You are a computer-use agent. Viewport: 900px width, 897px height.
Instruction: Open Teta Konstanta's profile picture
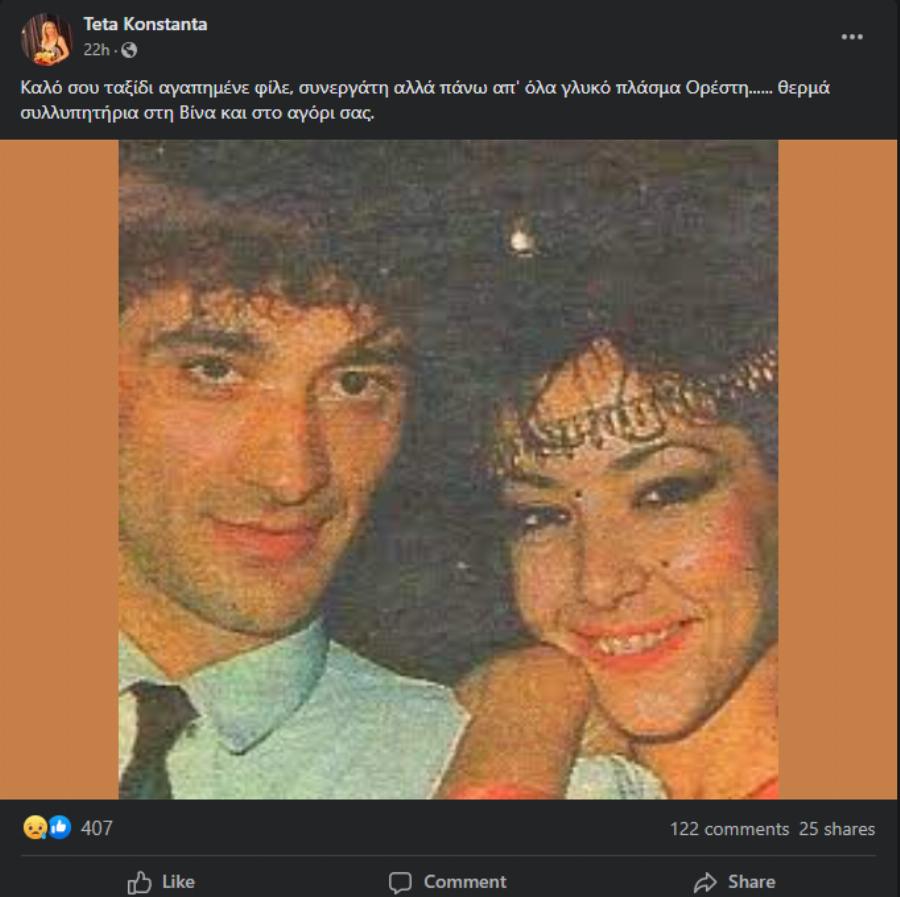(46, 39)
